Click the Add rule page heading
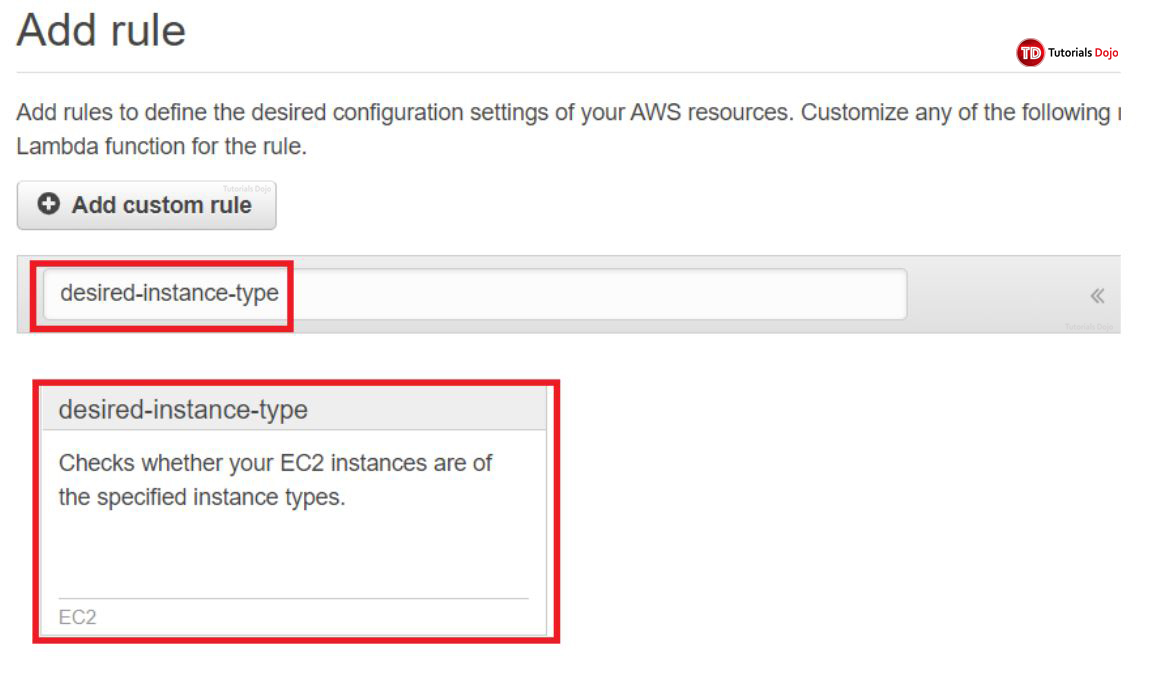The height and width of the screenshot is (675, 1155). click(101, 31)
